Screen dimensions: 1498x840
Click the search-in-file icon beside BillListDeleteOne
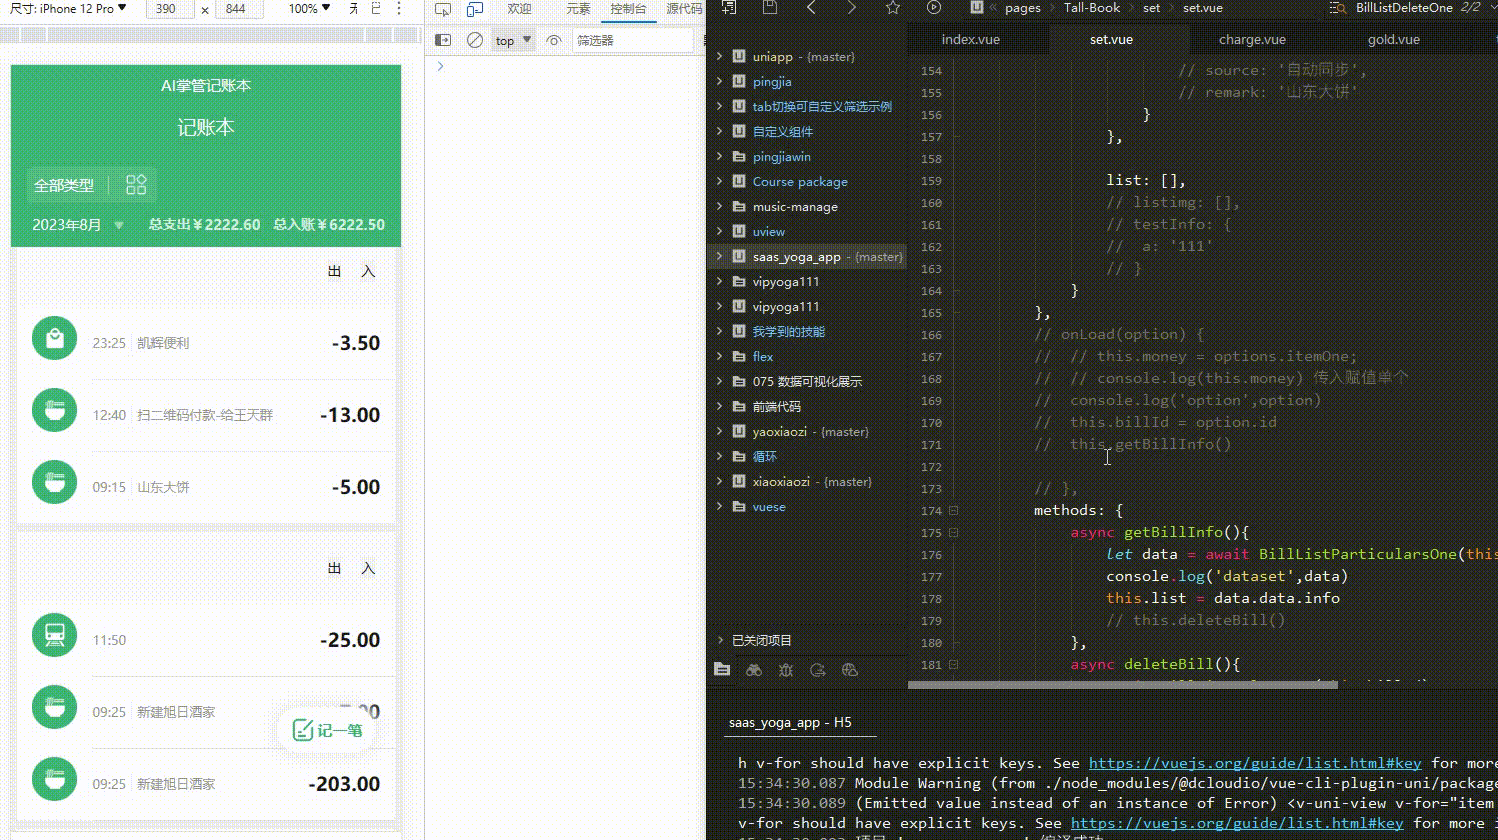point(1337,7)
